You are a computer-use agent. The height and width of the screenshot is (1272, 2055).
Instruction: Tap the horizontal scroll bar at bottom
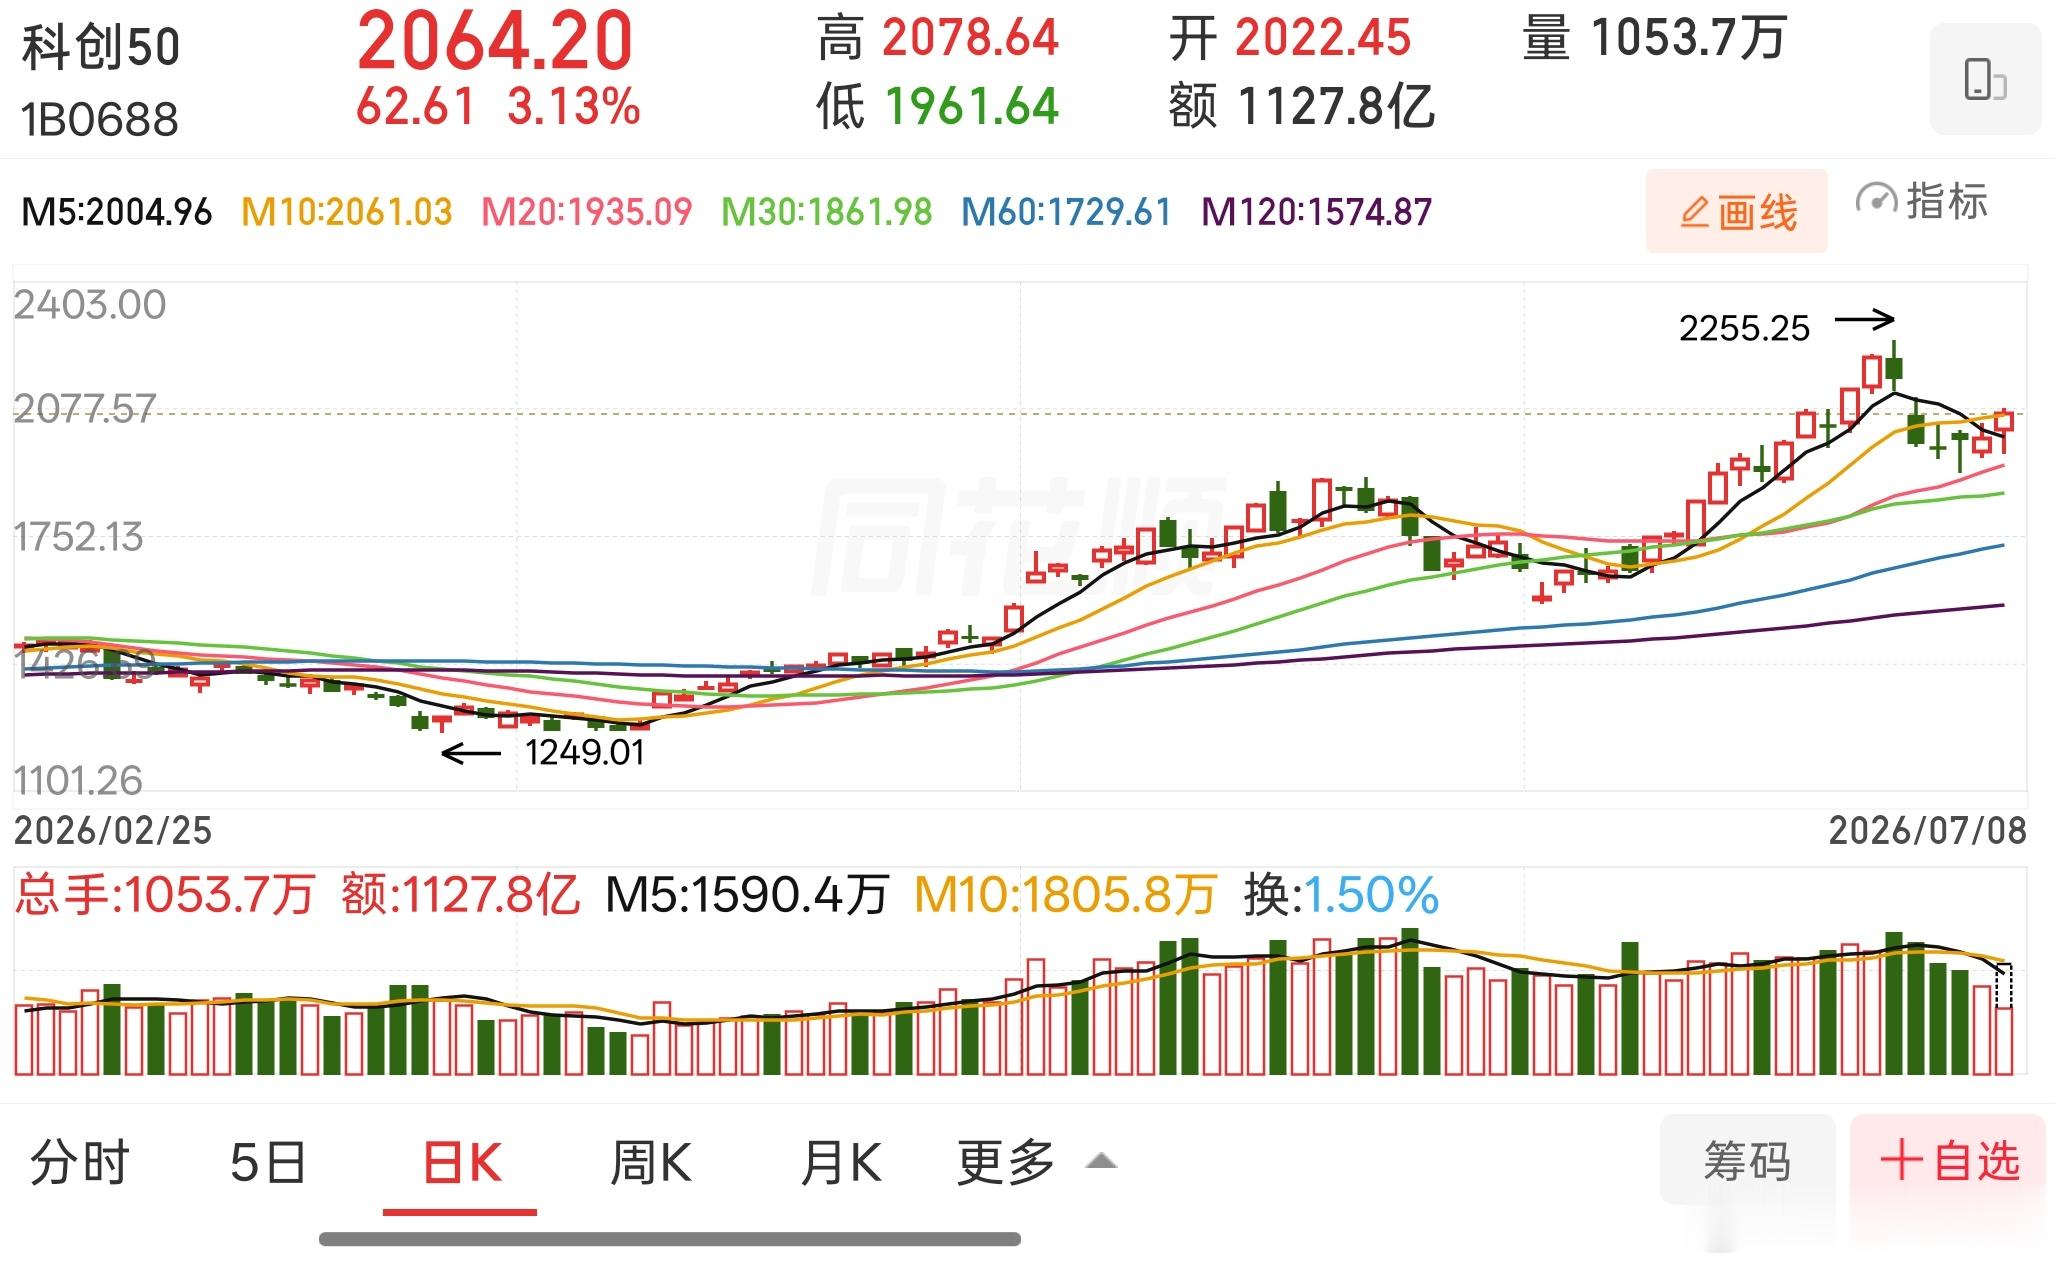tap(670, 1239)
